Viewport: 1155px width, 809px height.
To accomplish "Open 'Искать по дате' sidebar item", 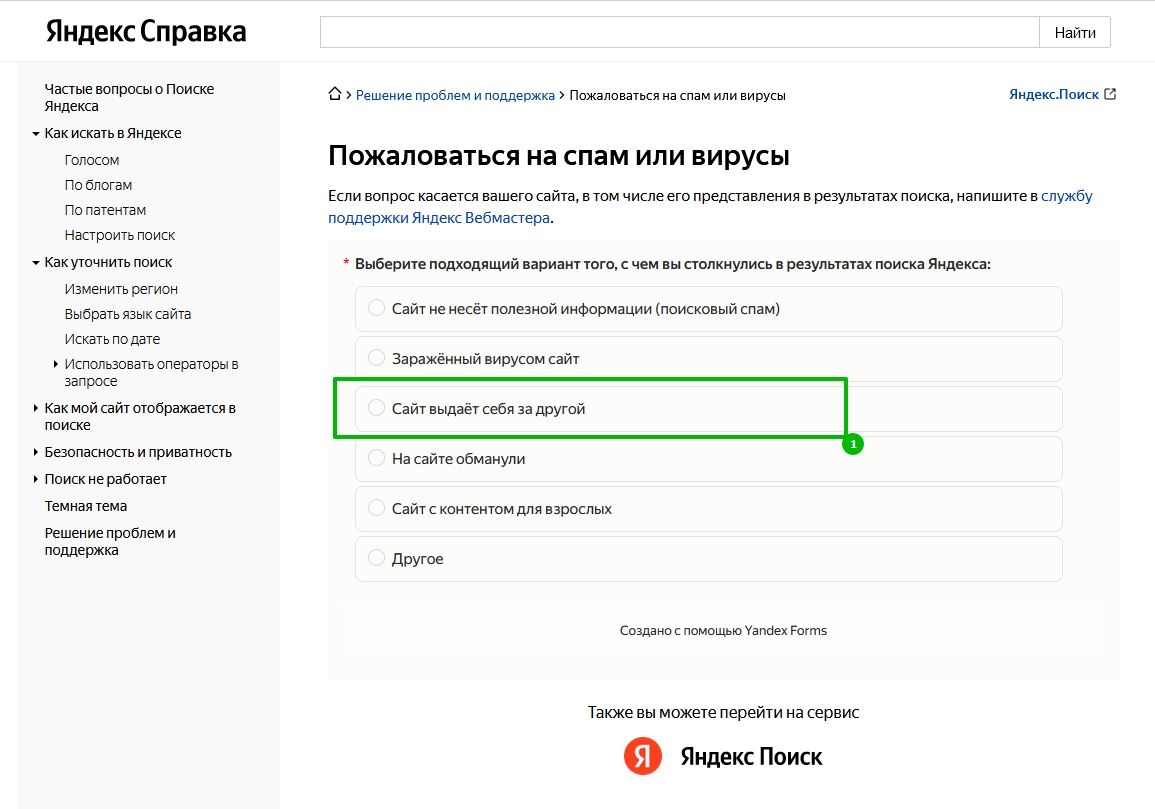I will 112,339.
